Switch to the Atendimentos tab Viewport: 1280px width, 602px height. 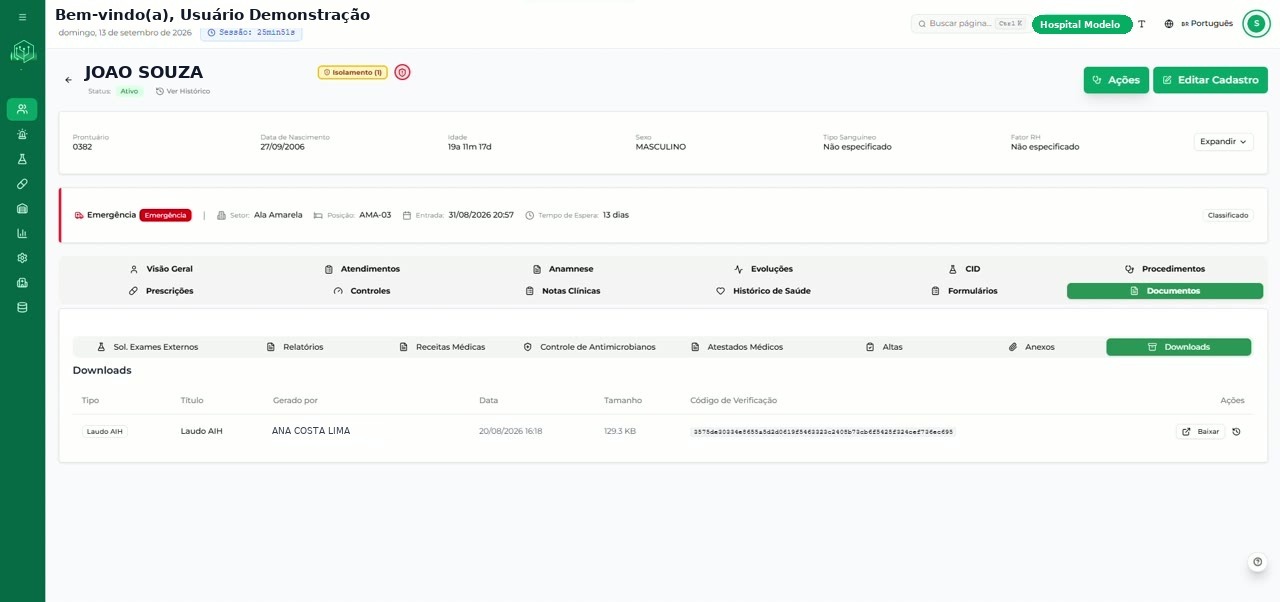(x=362, y=269)
